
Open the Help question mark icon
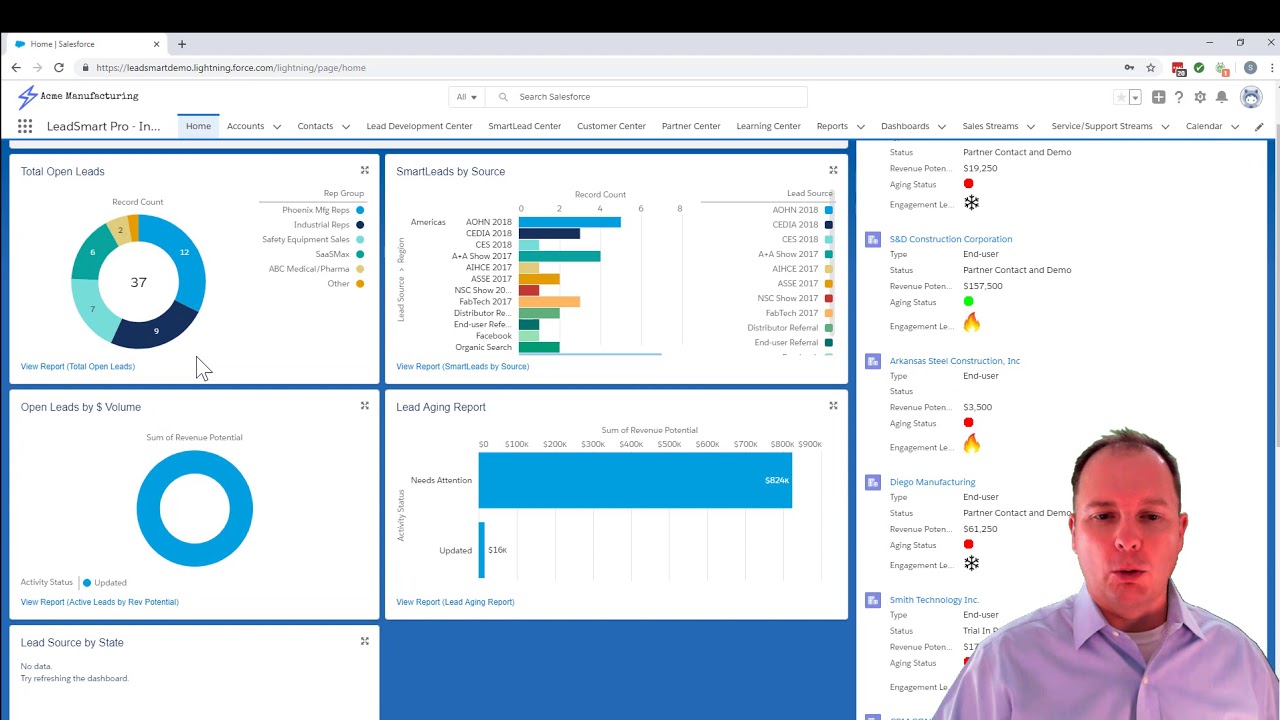pyautogui.click(x=1179, y=97)
